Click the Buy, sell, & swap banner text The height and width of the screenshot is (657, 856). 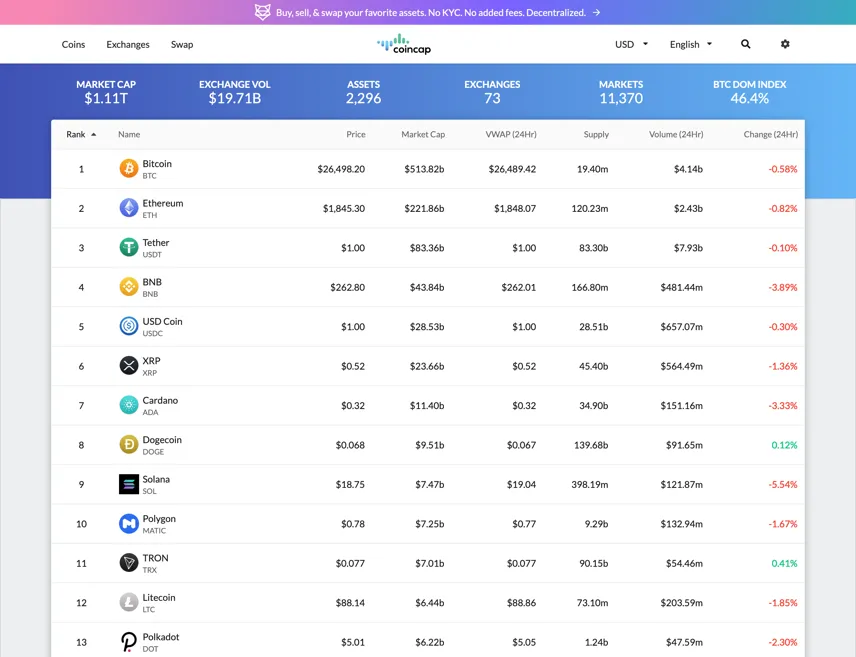431,13
